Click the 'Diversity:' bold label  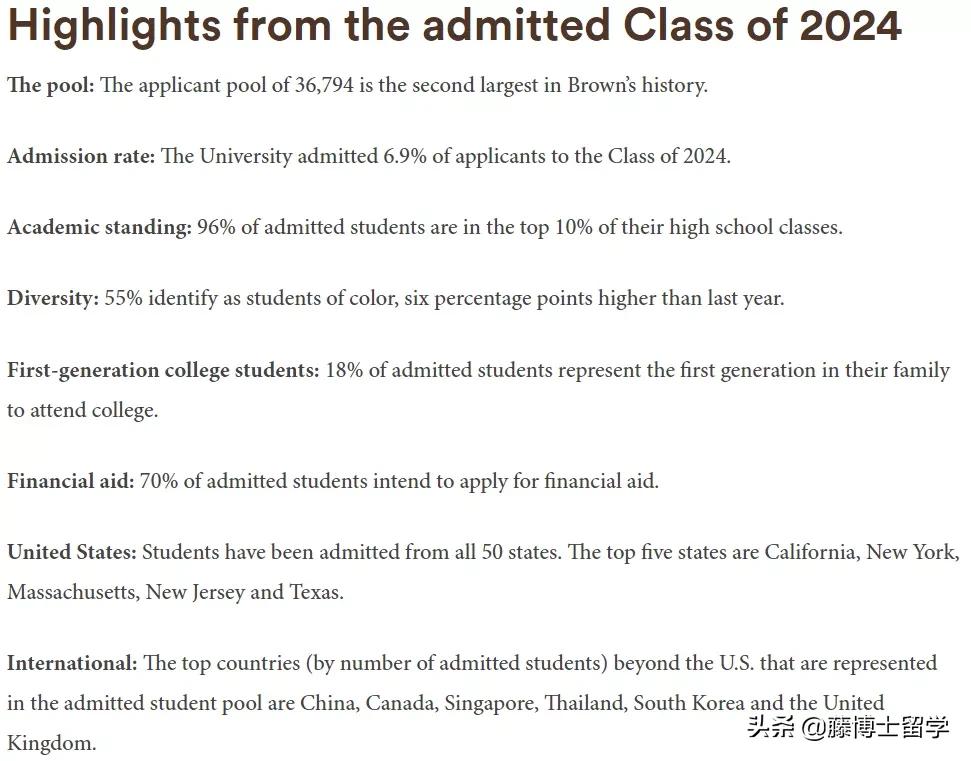click(53, 298)
